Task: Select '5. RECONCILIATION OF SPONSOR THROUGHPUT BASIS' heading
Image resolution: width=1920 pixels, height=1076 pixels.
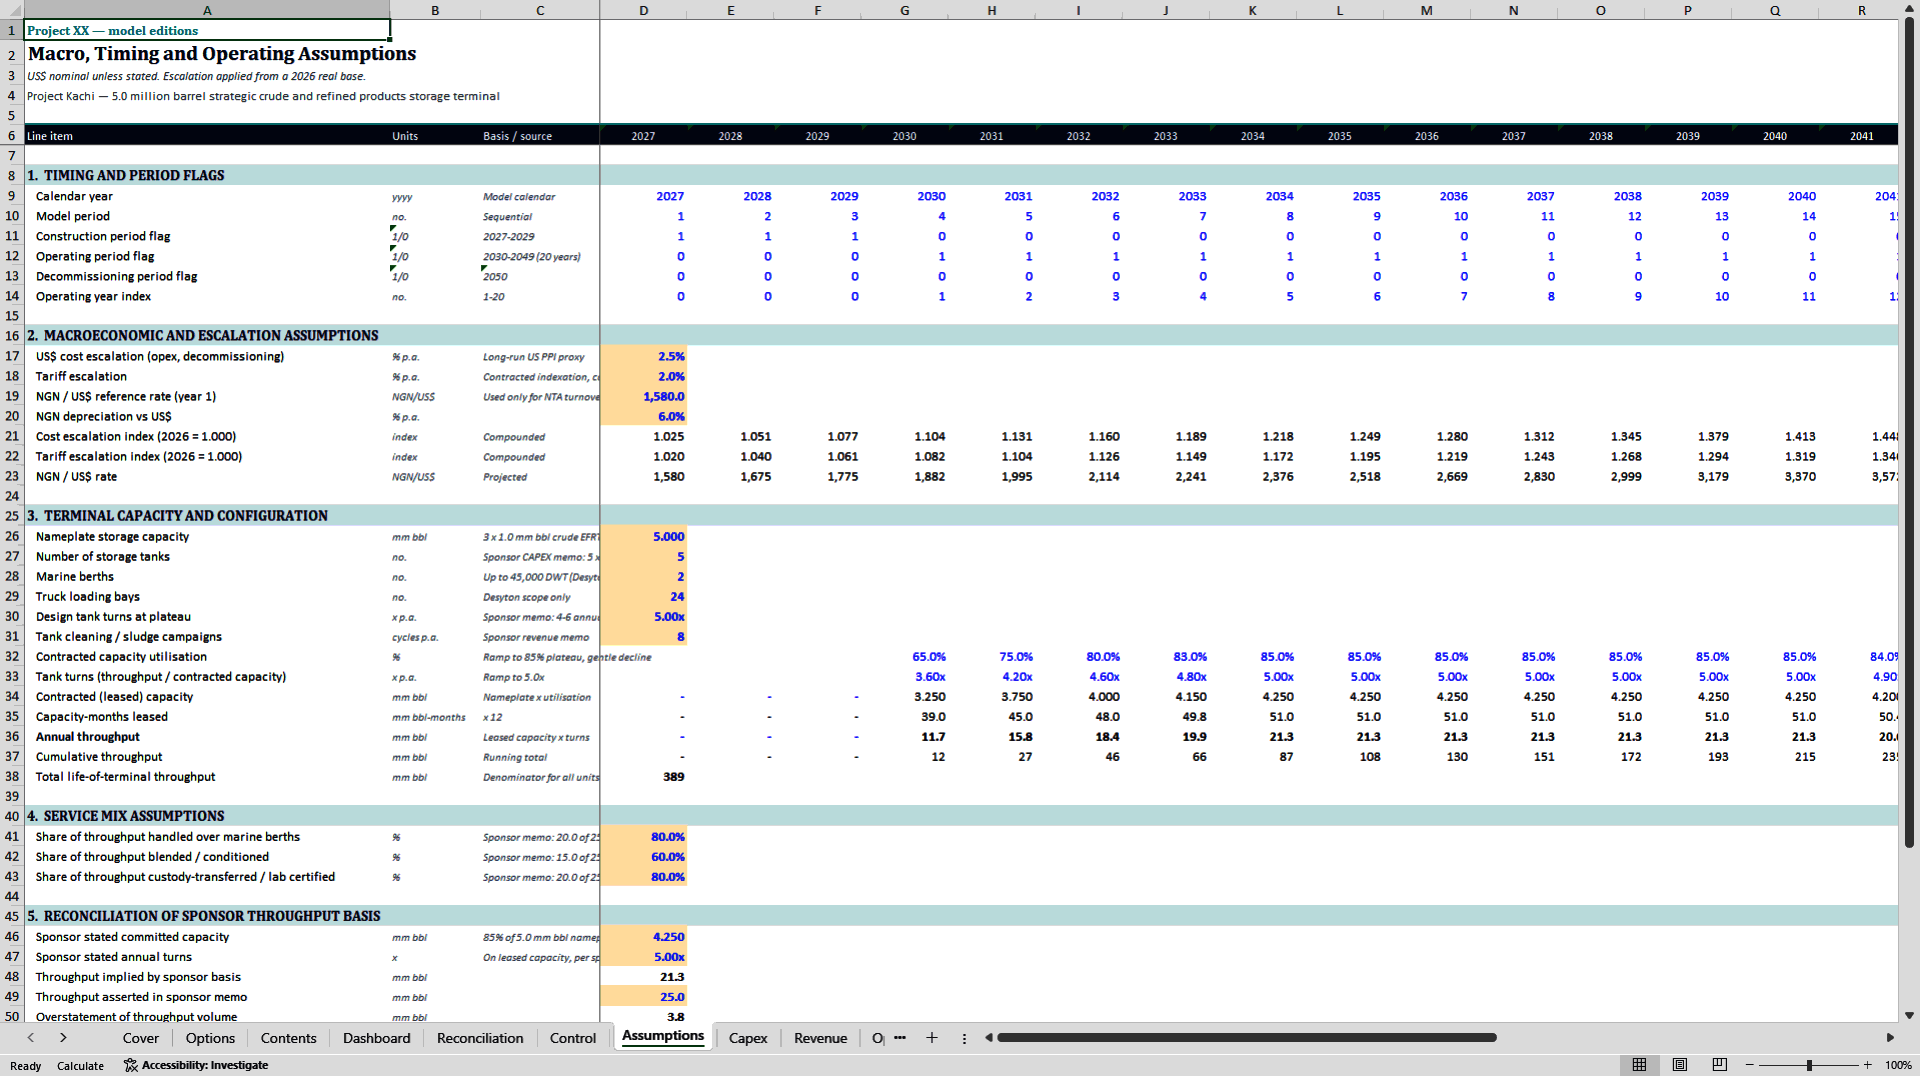Action: 204,916
